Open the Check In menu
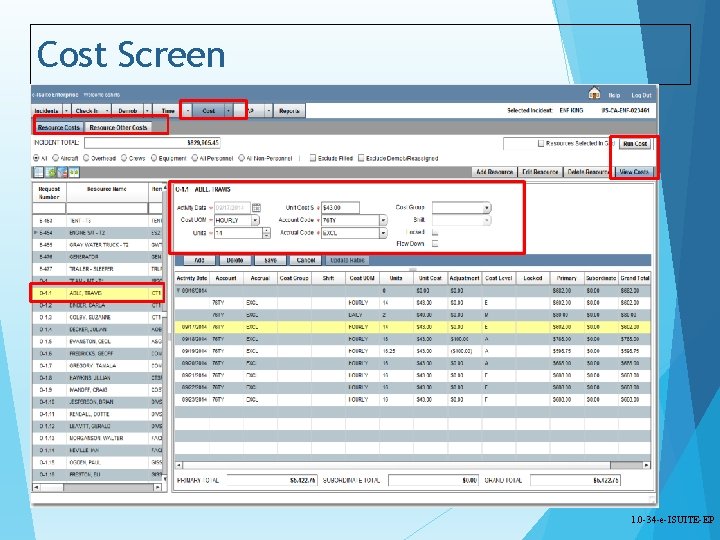720x540 pixels. (x=87, y=111)
